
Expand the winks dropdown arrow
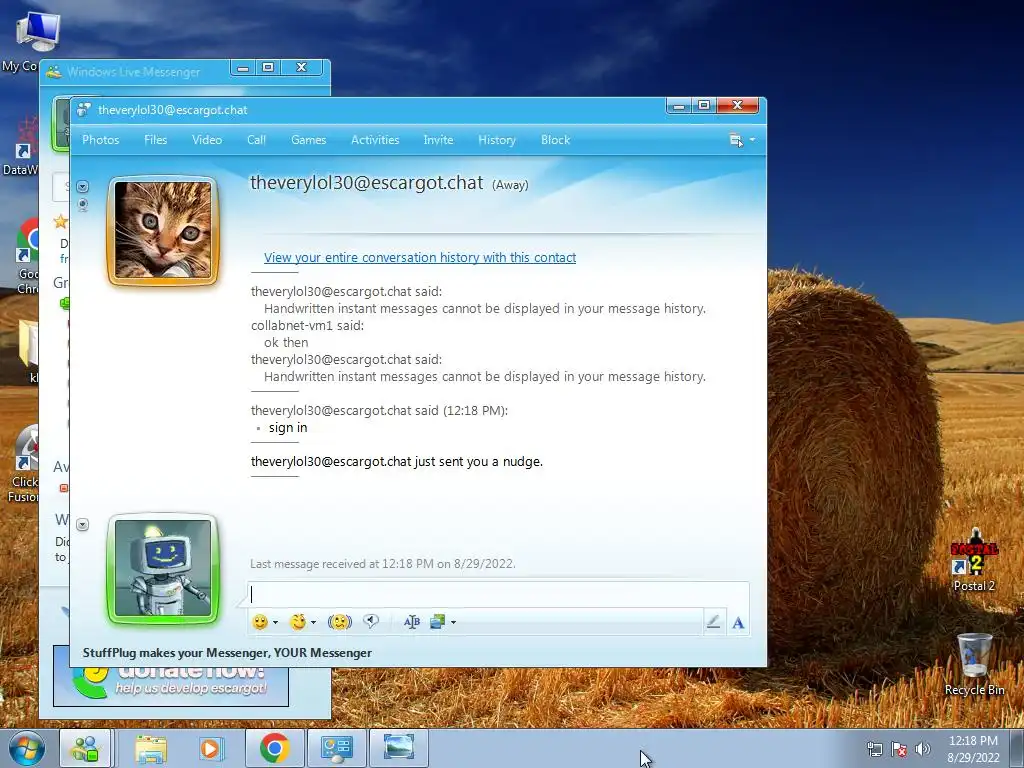(x=313, y=622)
